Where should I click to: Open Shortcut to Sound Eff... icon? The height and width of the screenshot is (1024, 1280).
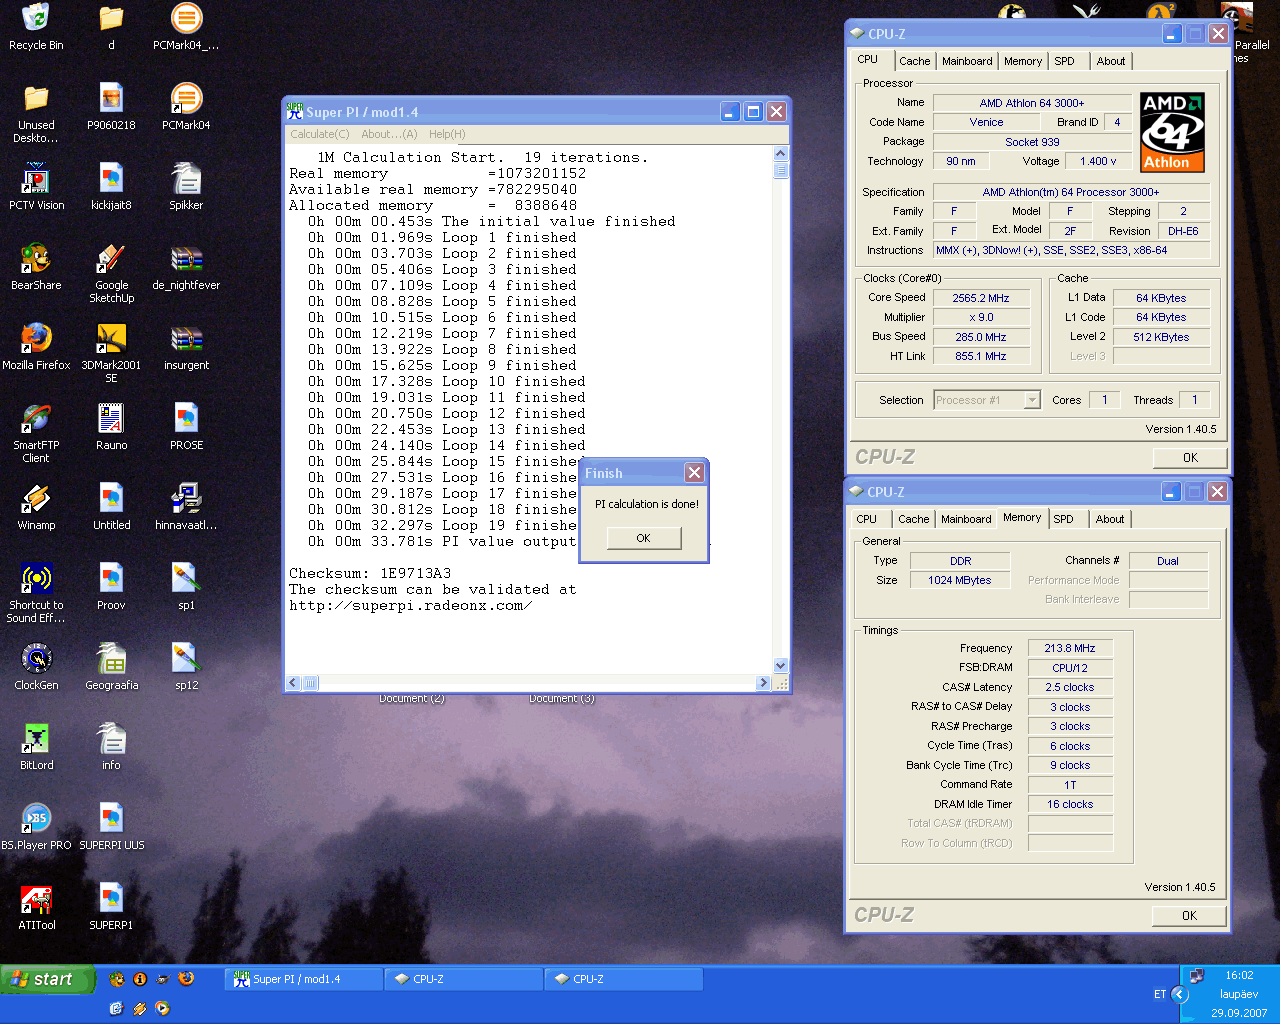pos(36,594)
